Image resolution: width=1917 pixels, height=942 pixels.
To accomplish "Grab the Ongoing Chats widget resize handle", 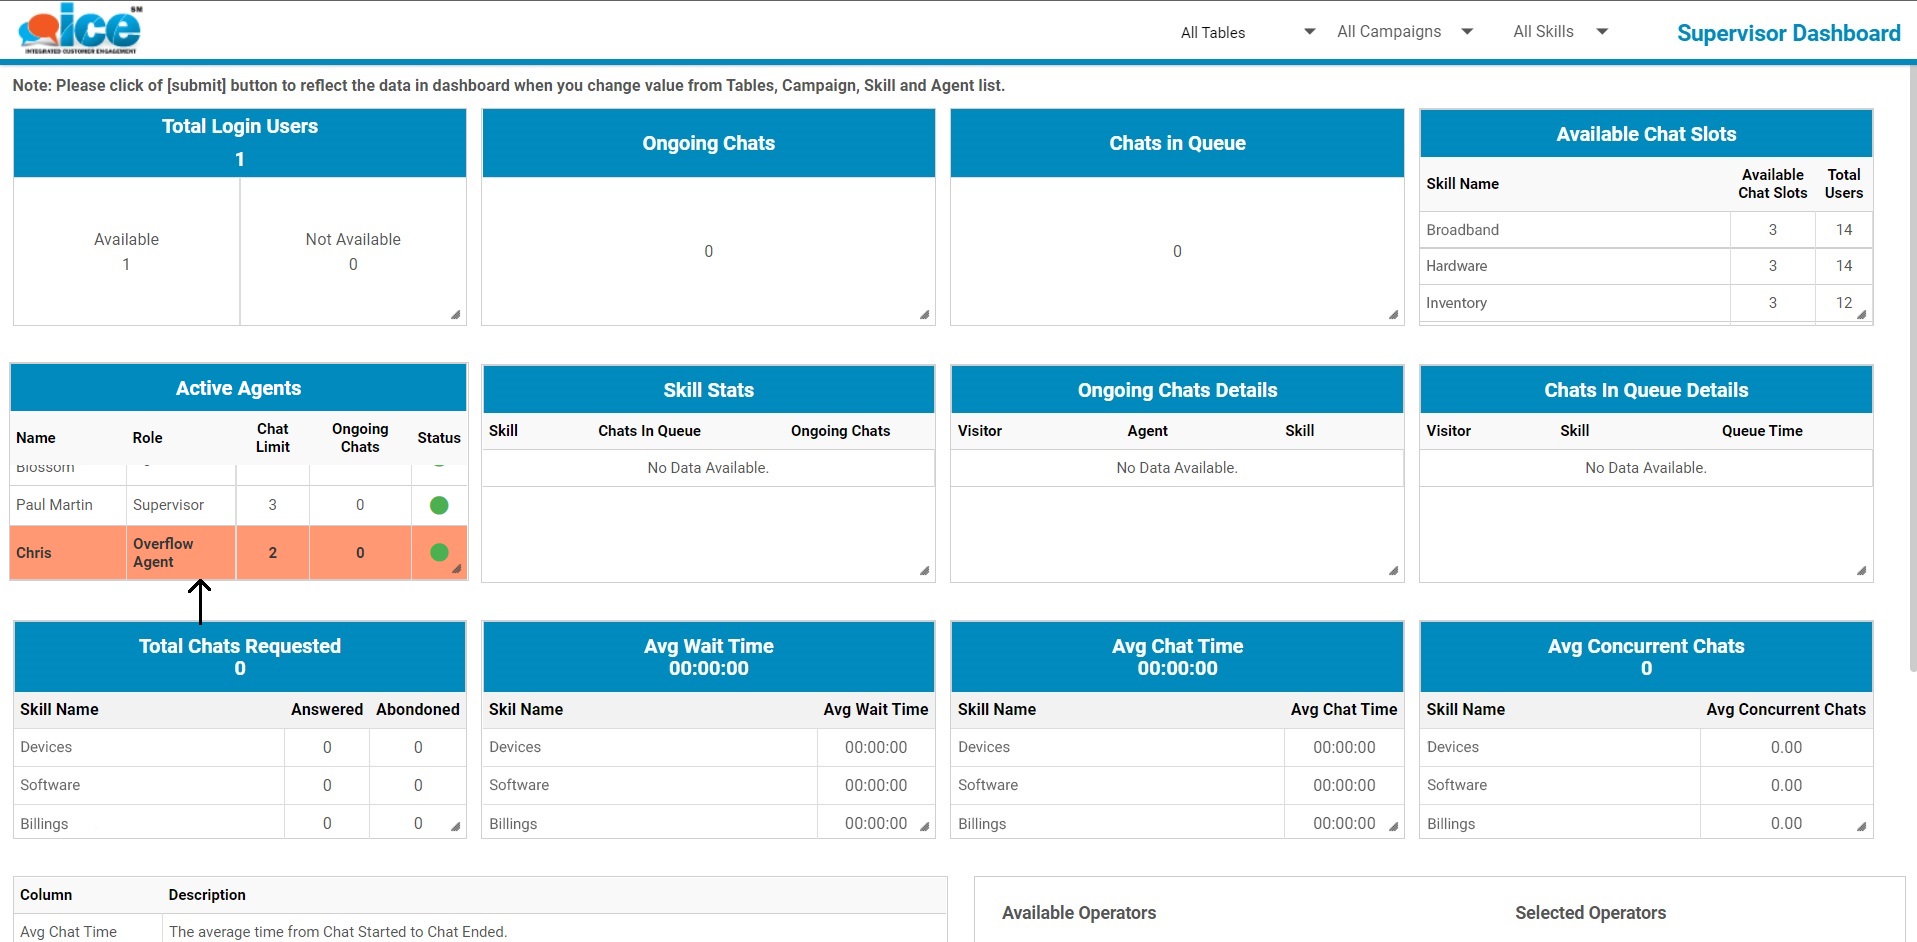I will click(x=924, y=315).
